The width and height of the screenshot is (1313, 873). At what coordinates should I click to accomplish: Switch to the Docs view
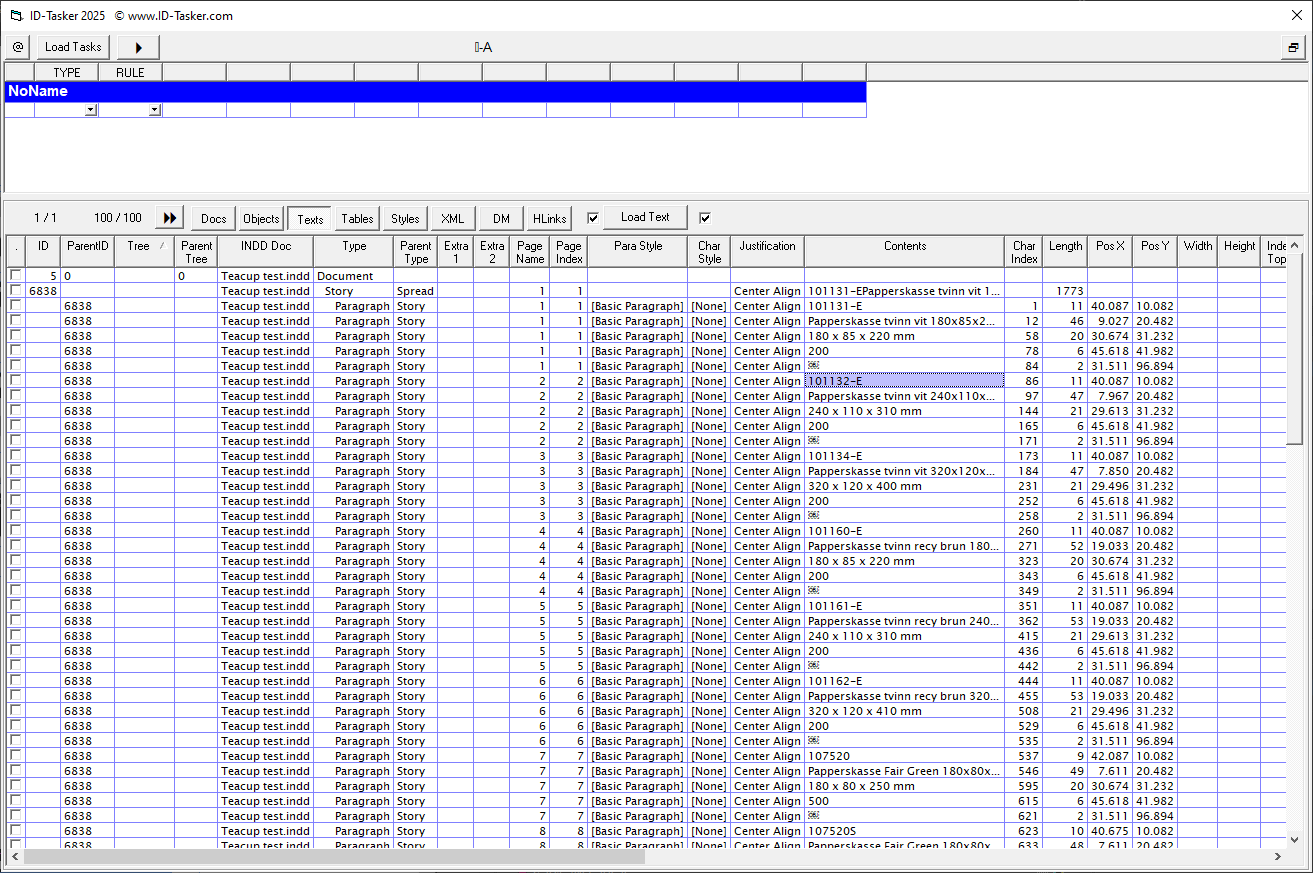click(x=212, y=217)
